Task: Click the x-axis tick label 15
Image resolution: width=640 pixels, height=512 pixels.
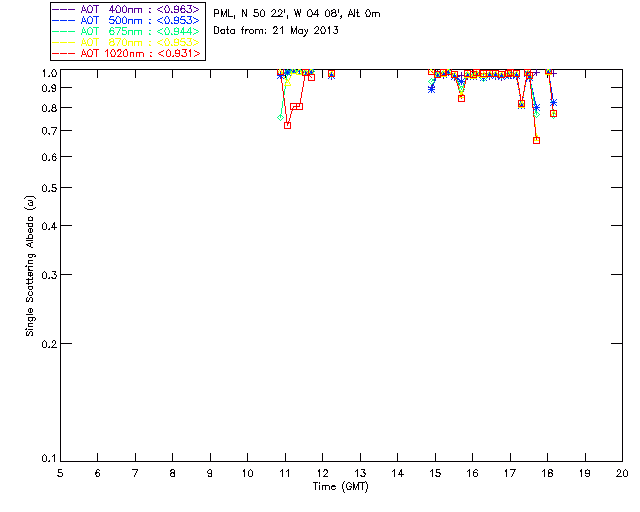Action: (435, 473)
